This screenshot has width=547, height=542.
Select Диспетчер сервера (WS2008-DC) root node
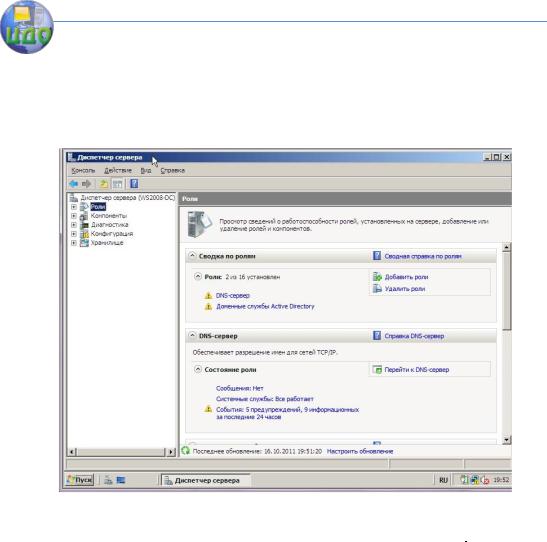pyautogui.click(x=127, y=198)
